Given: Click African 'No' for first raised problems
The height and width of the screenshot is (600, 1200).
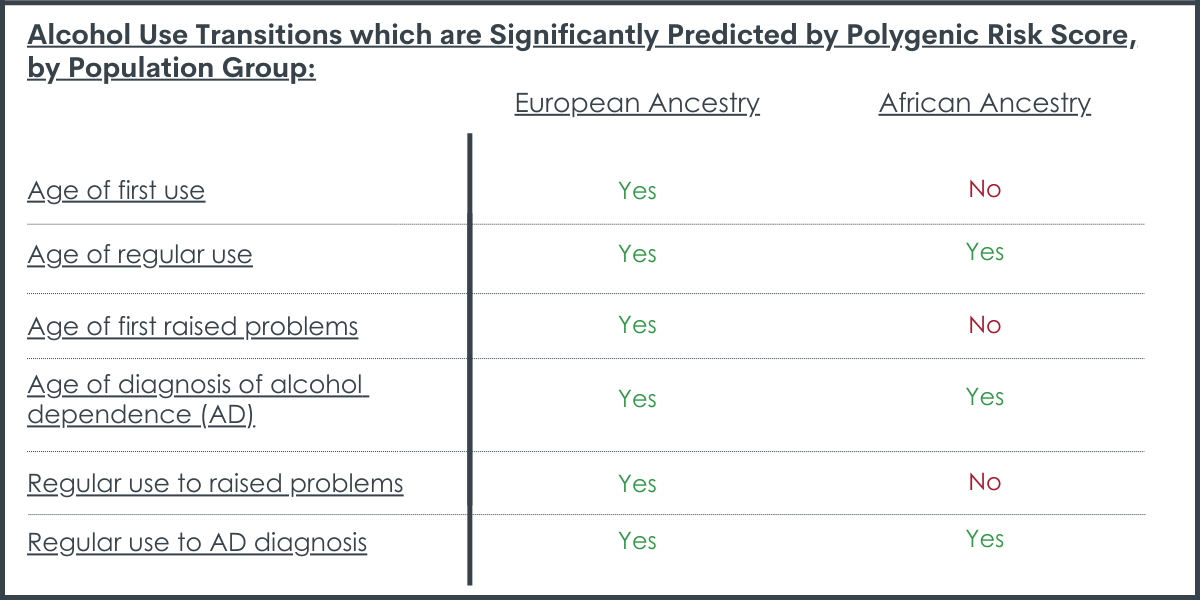Looking at the screenshot, I should coord(985,325).
